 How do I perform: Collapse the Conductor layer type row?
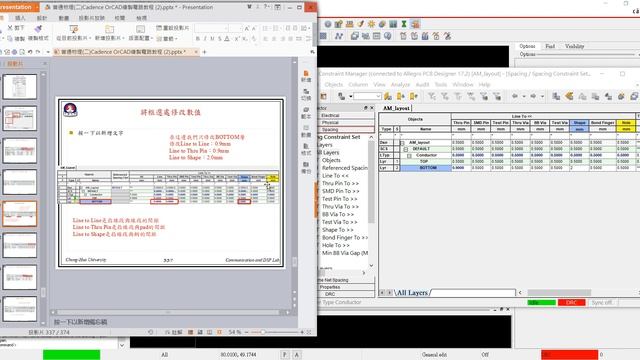pos(409,156)
